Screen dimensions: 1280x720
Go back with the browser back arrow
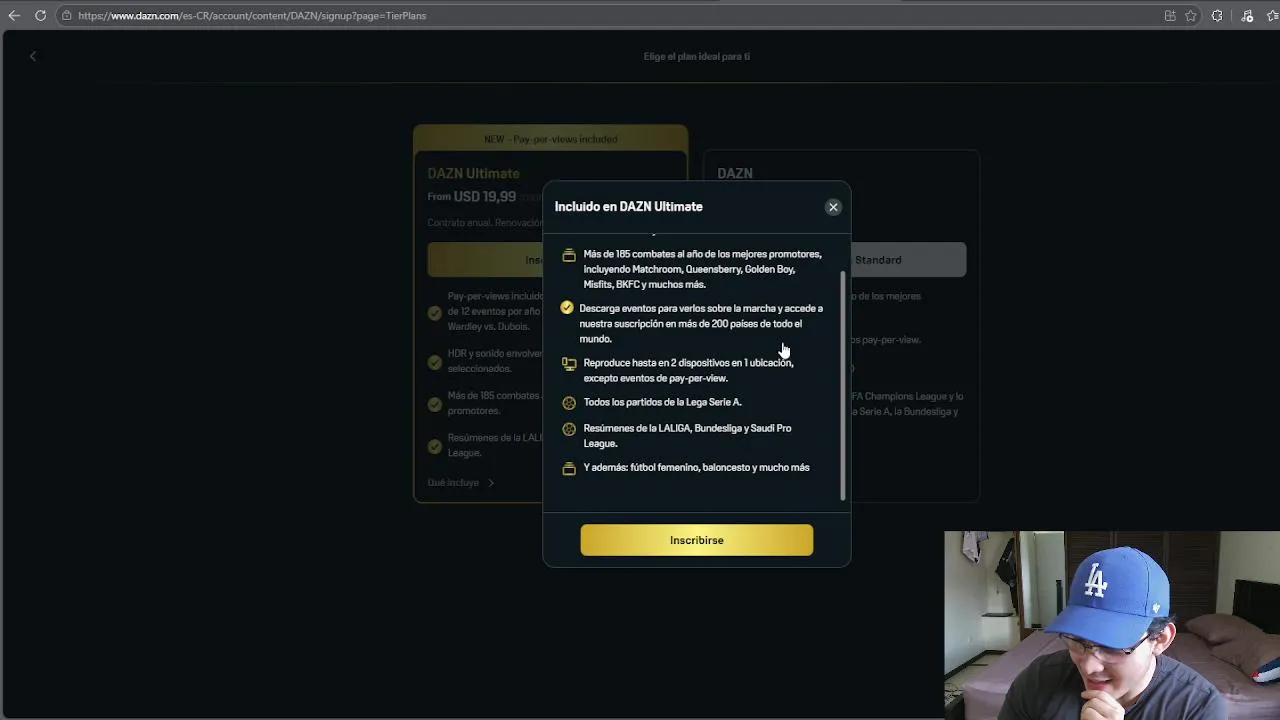14,16
